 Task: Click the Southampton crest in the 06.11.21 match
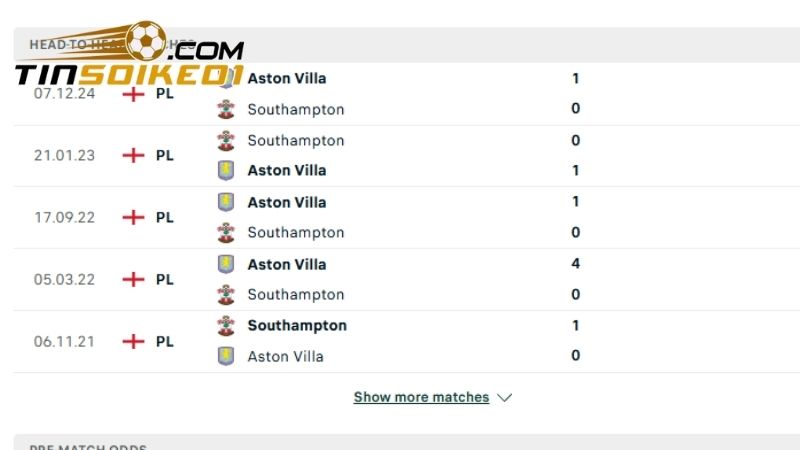[x=226, y=325]
